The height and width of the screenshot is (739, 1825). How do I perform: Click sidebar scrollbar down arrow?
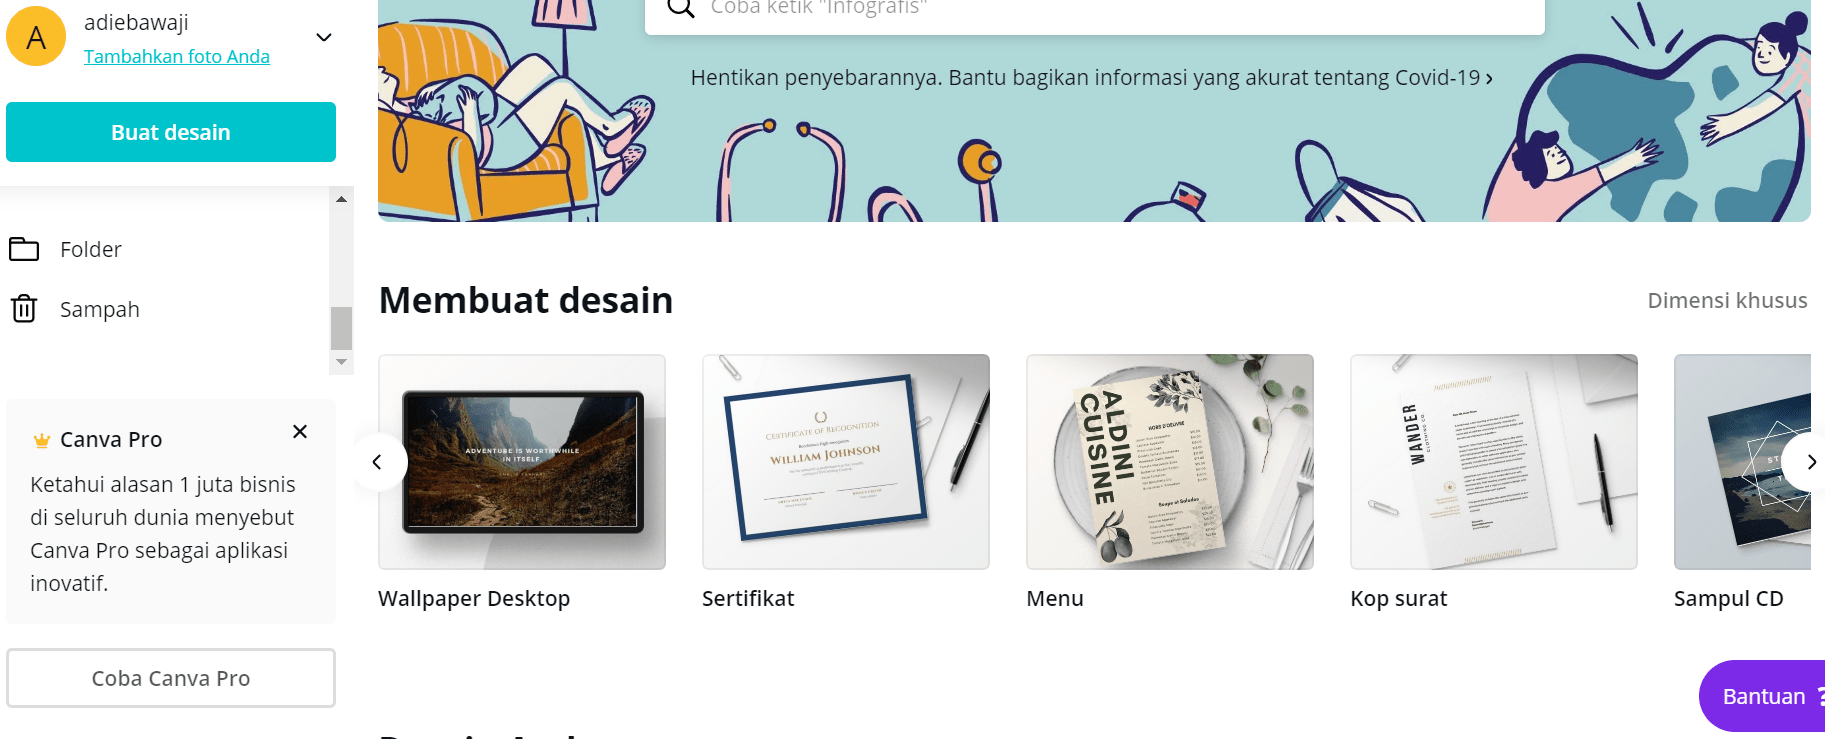click(x=341, y=362)
